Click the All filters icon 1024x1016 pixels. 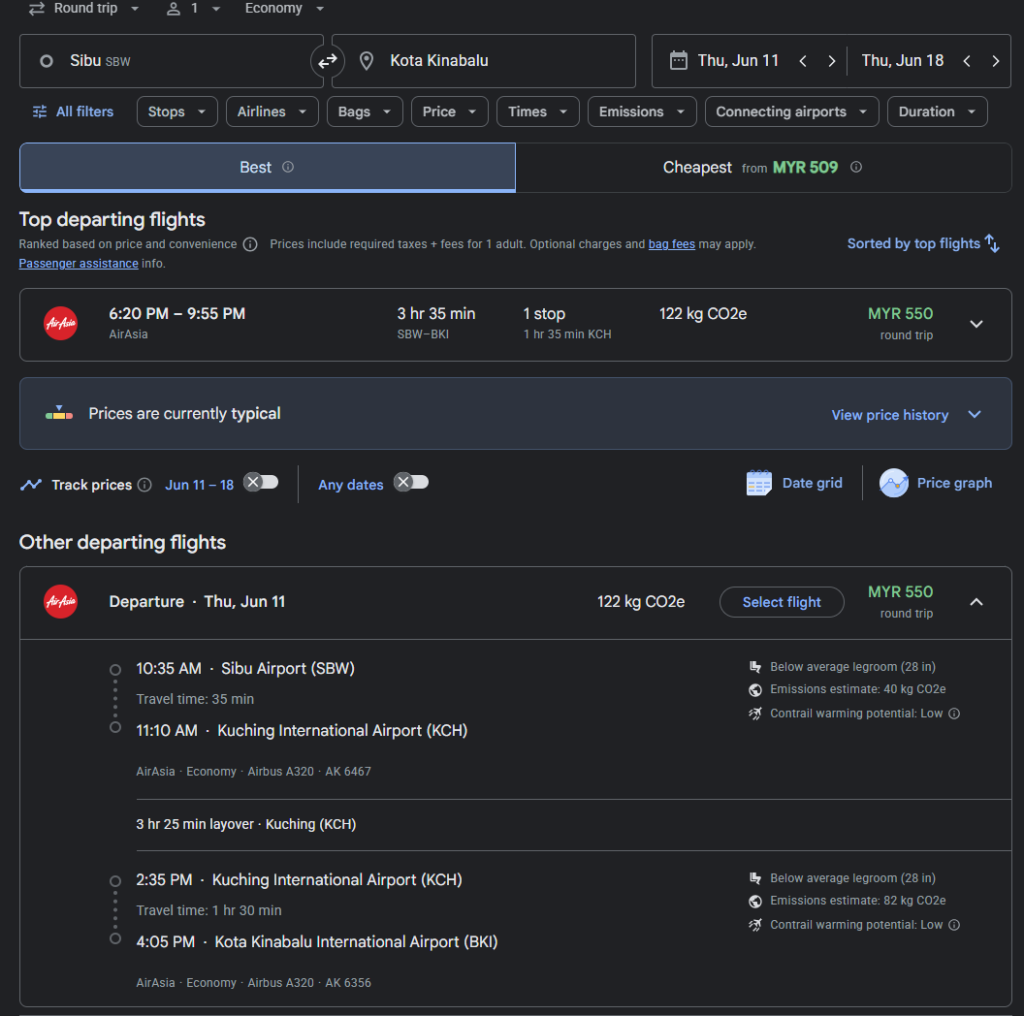pos(40,112)
